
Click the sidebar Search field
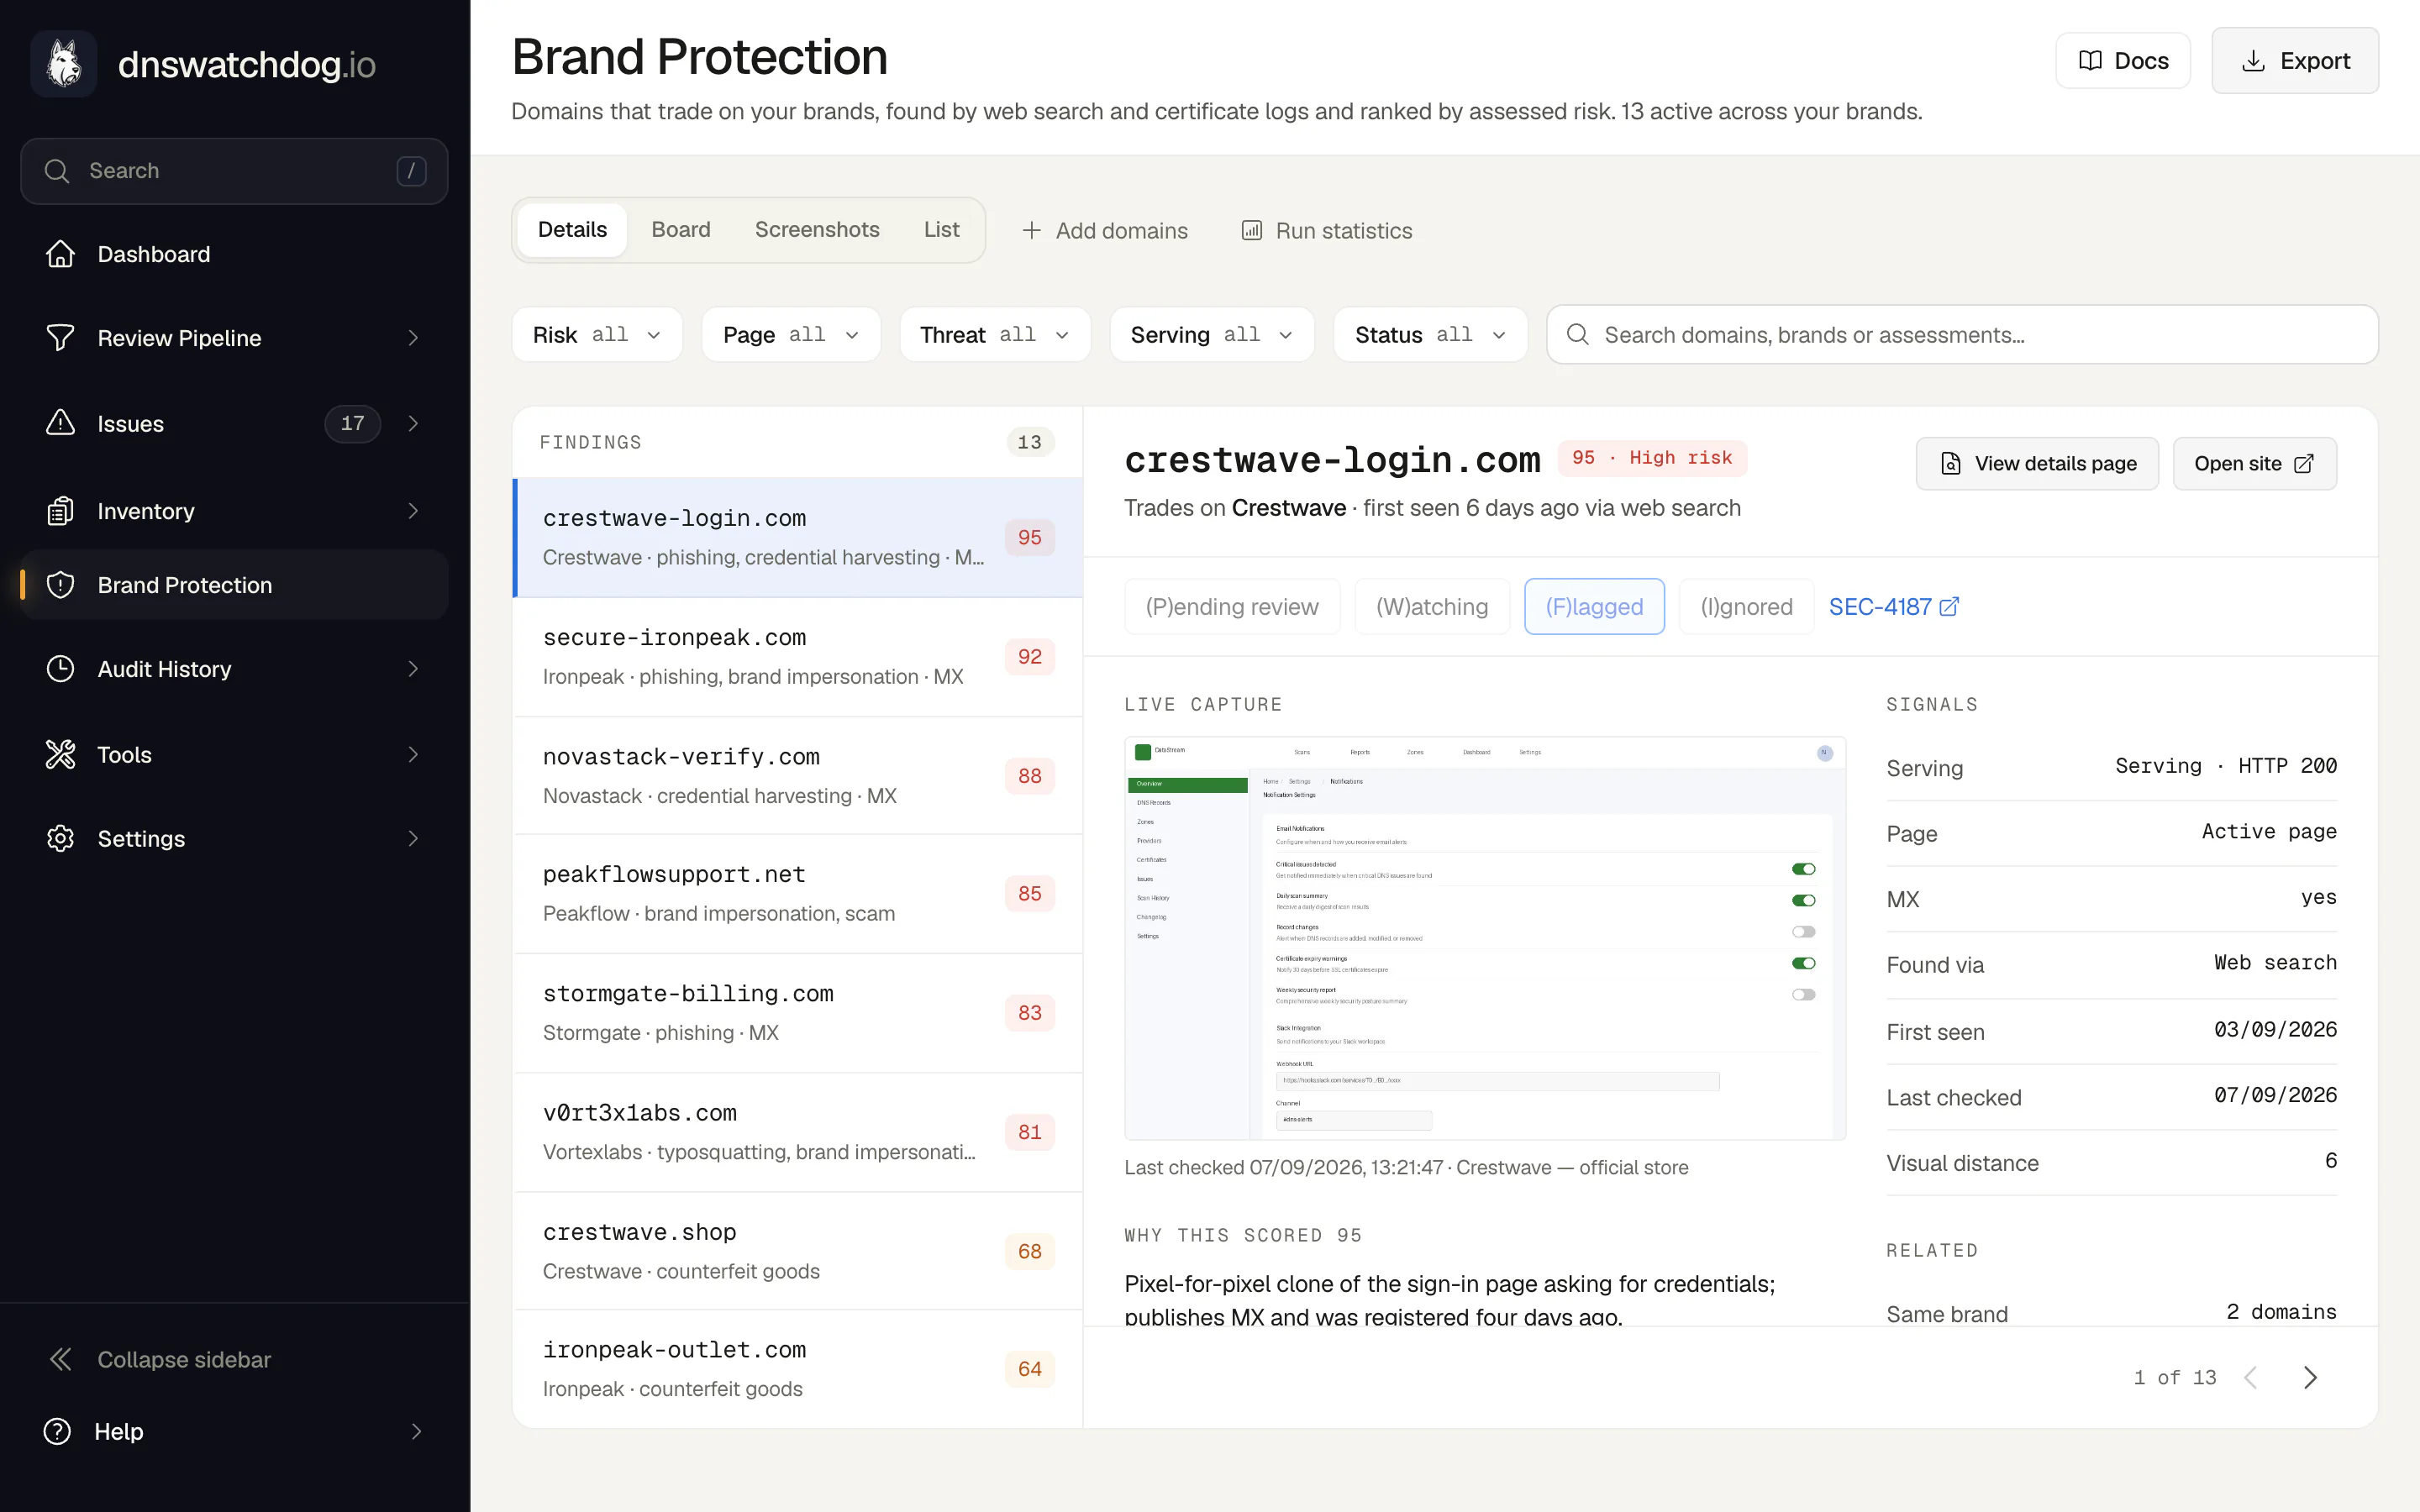click(x=234, y=171)
